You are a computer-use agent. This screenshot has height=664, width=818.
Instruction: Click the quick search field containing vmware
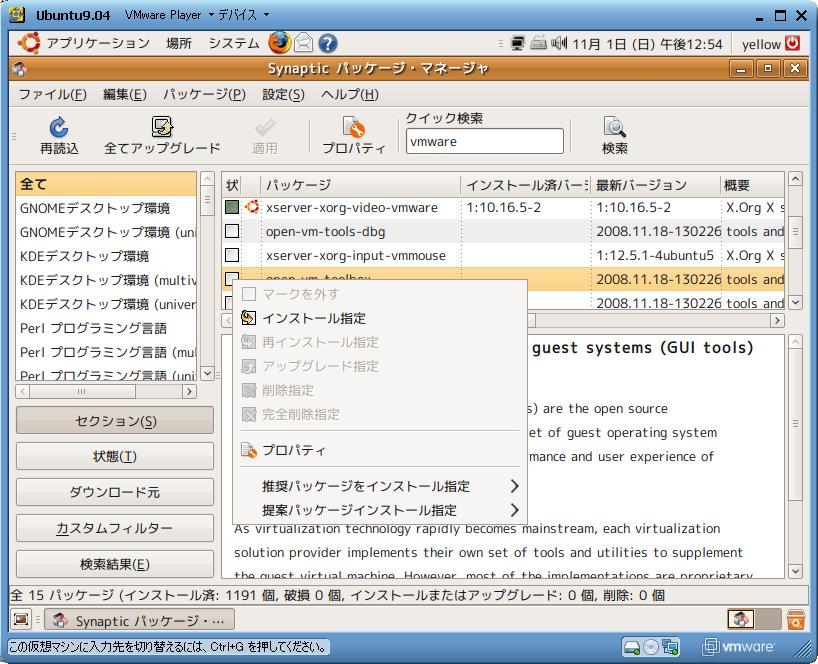click(x=485, y=141)
